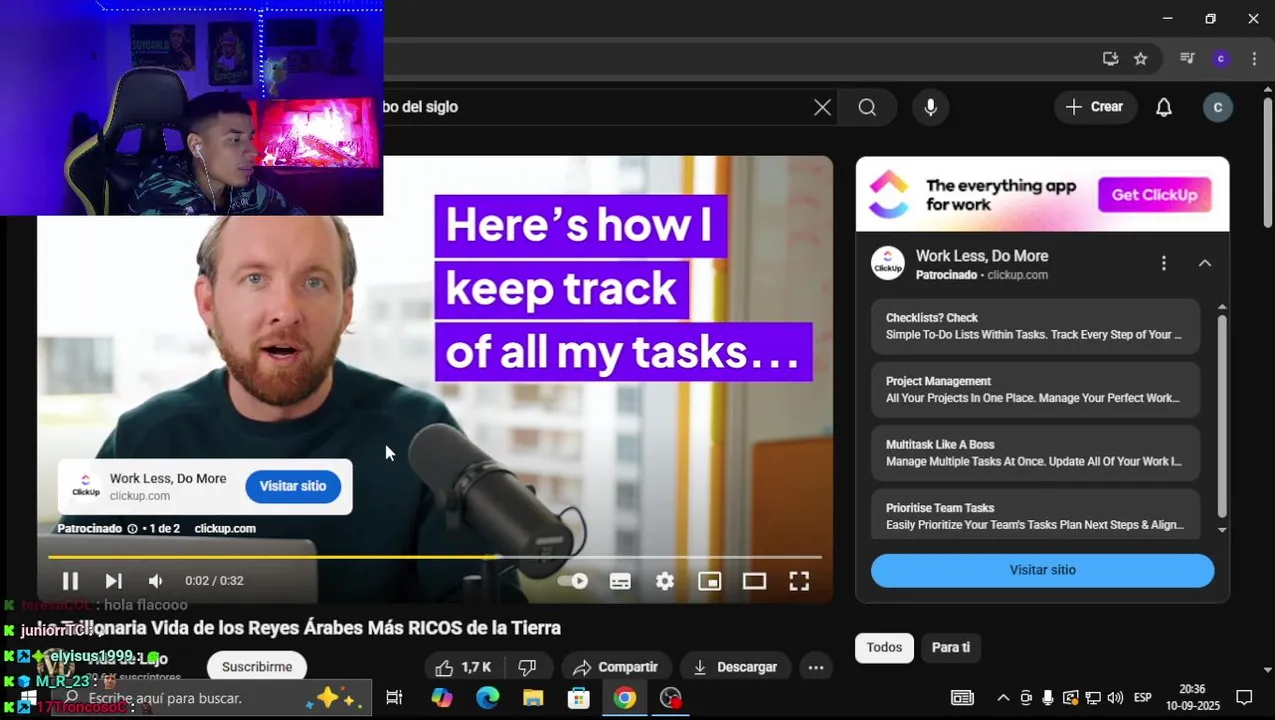Pause the video with the pause icon

point(70,581)
